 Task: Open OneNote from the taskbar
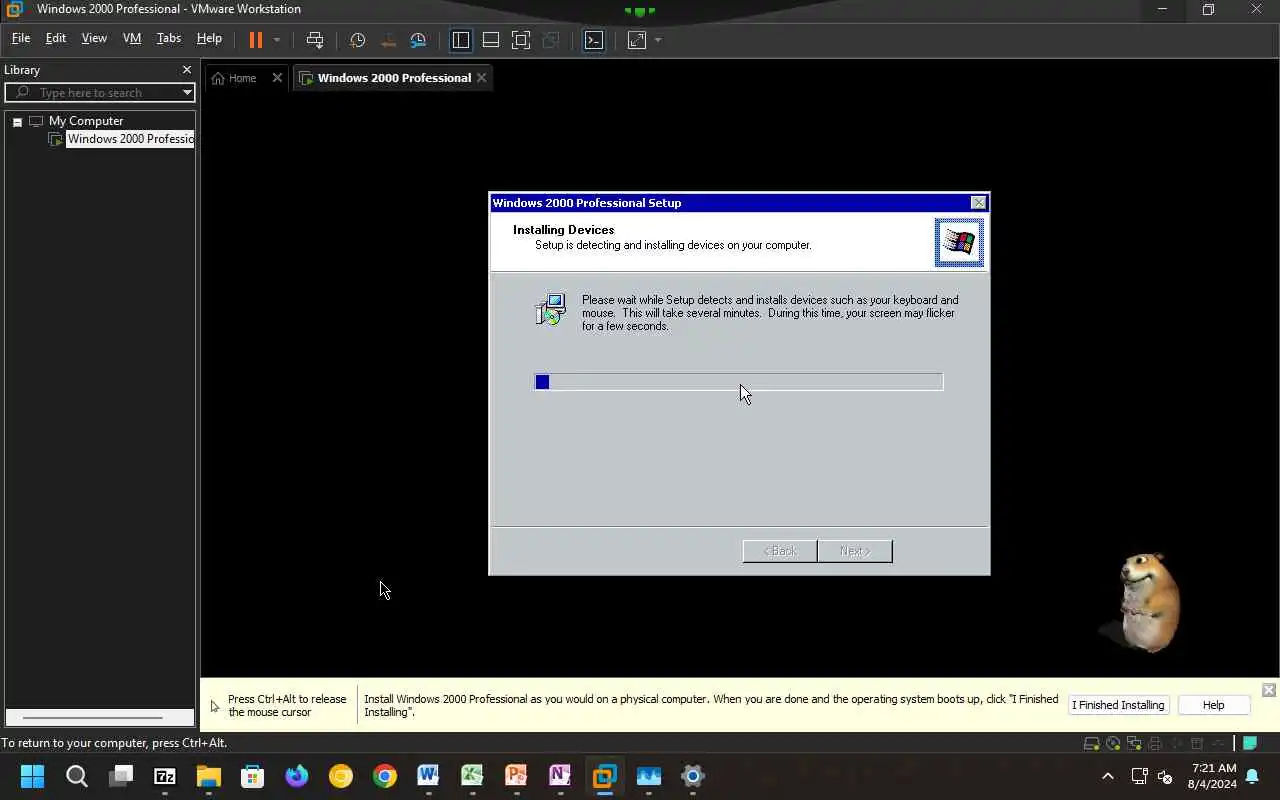pyautogui.click(x=560, y=776)
